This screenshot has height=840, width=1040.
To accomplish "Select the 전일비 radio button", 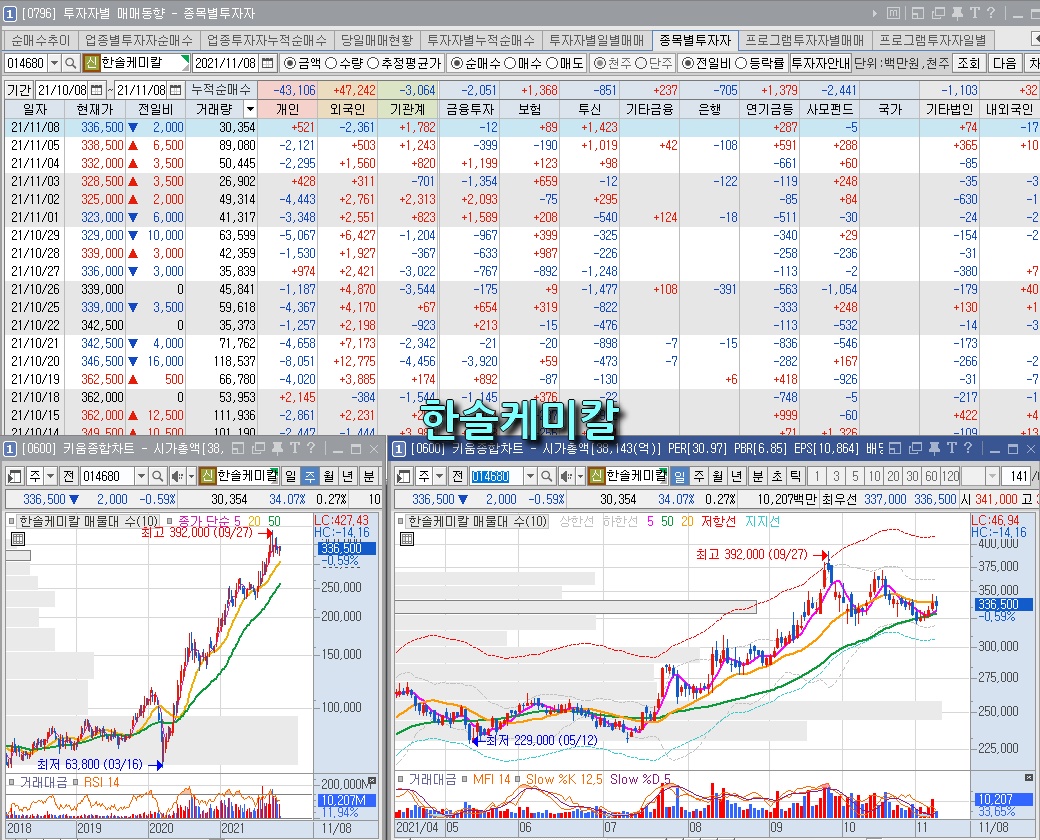I will tap(688, 64).
